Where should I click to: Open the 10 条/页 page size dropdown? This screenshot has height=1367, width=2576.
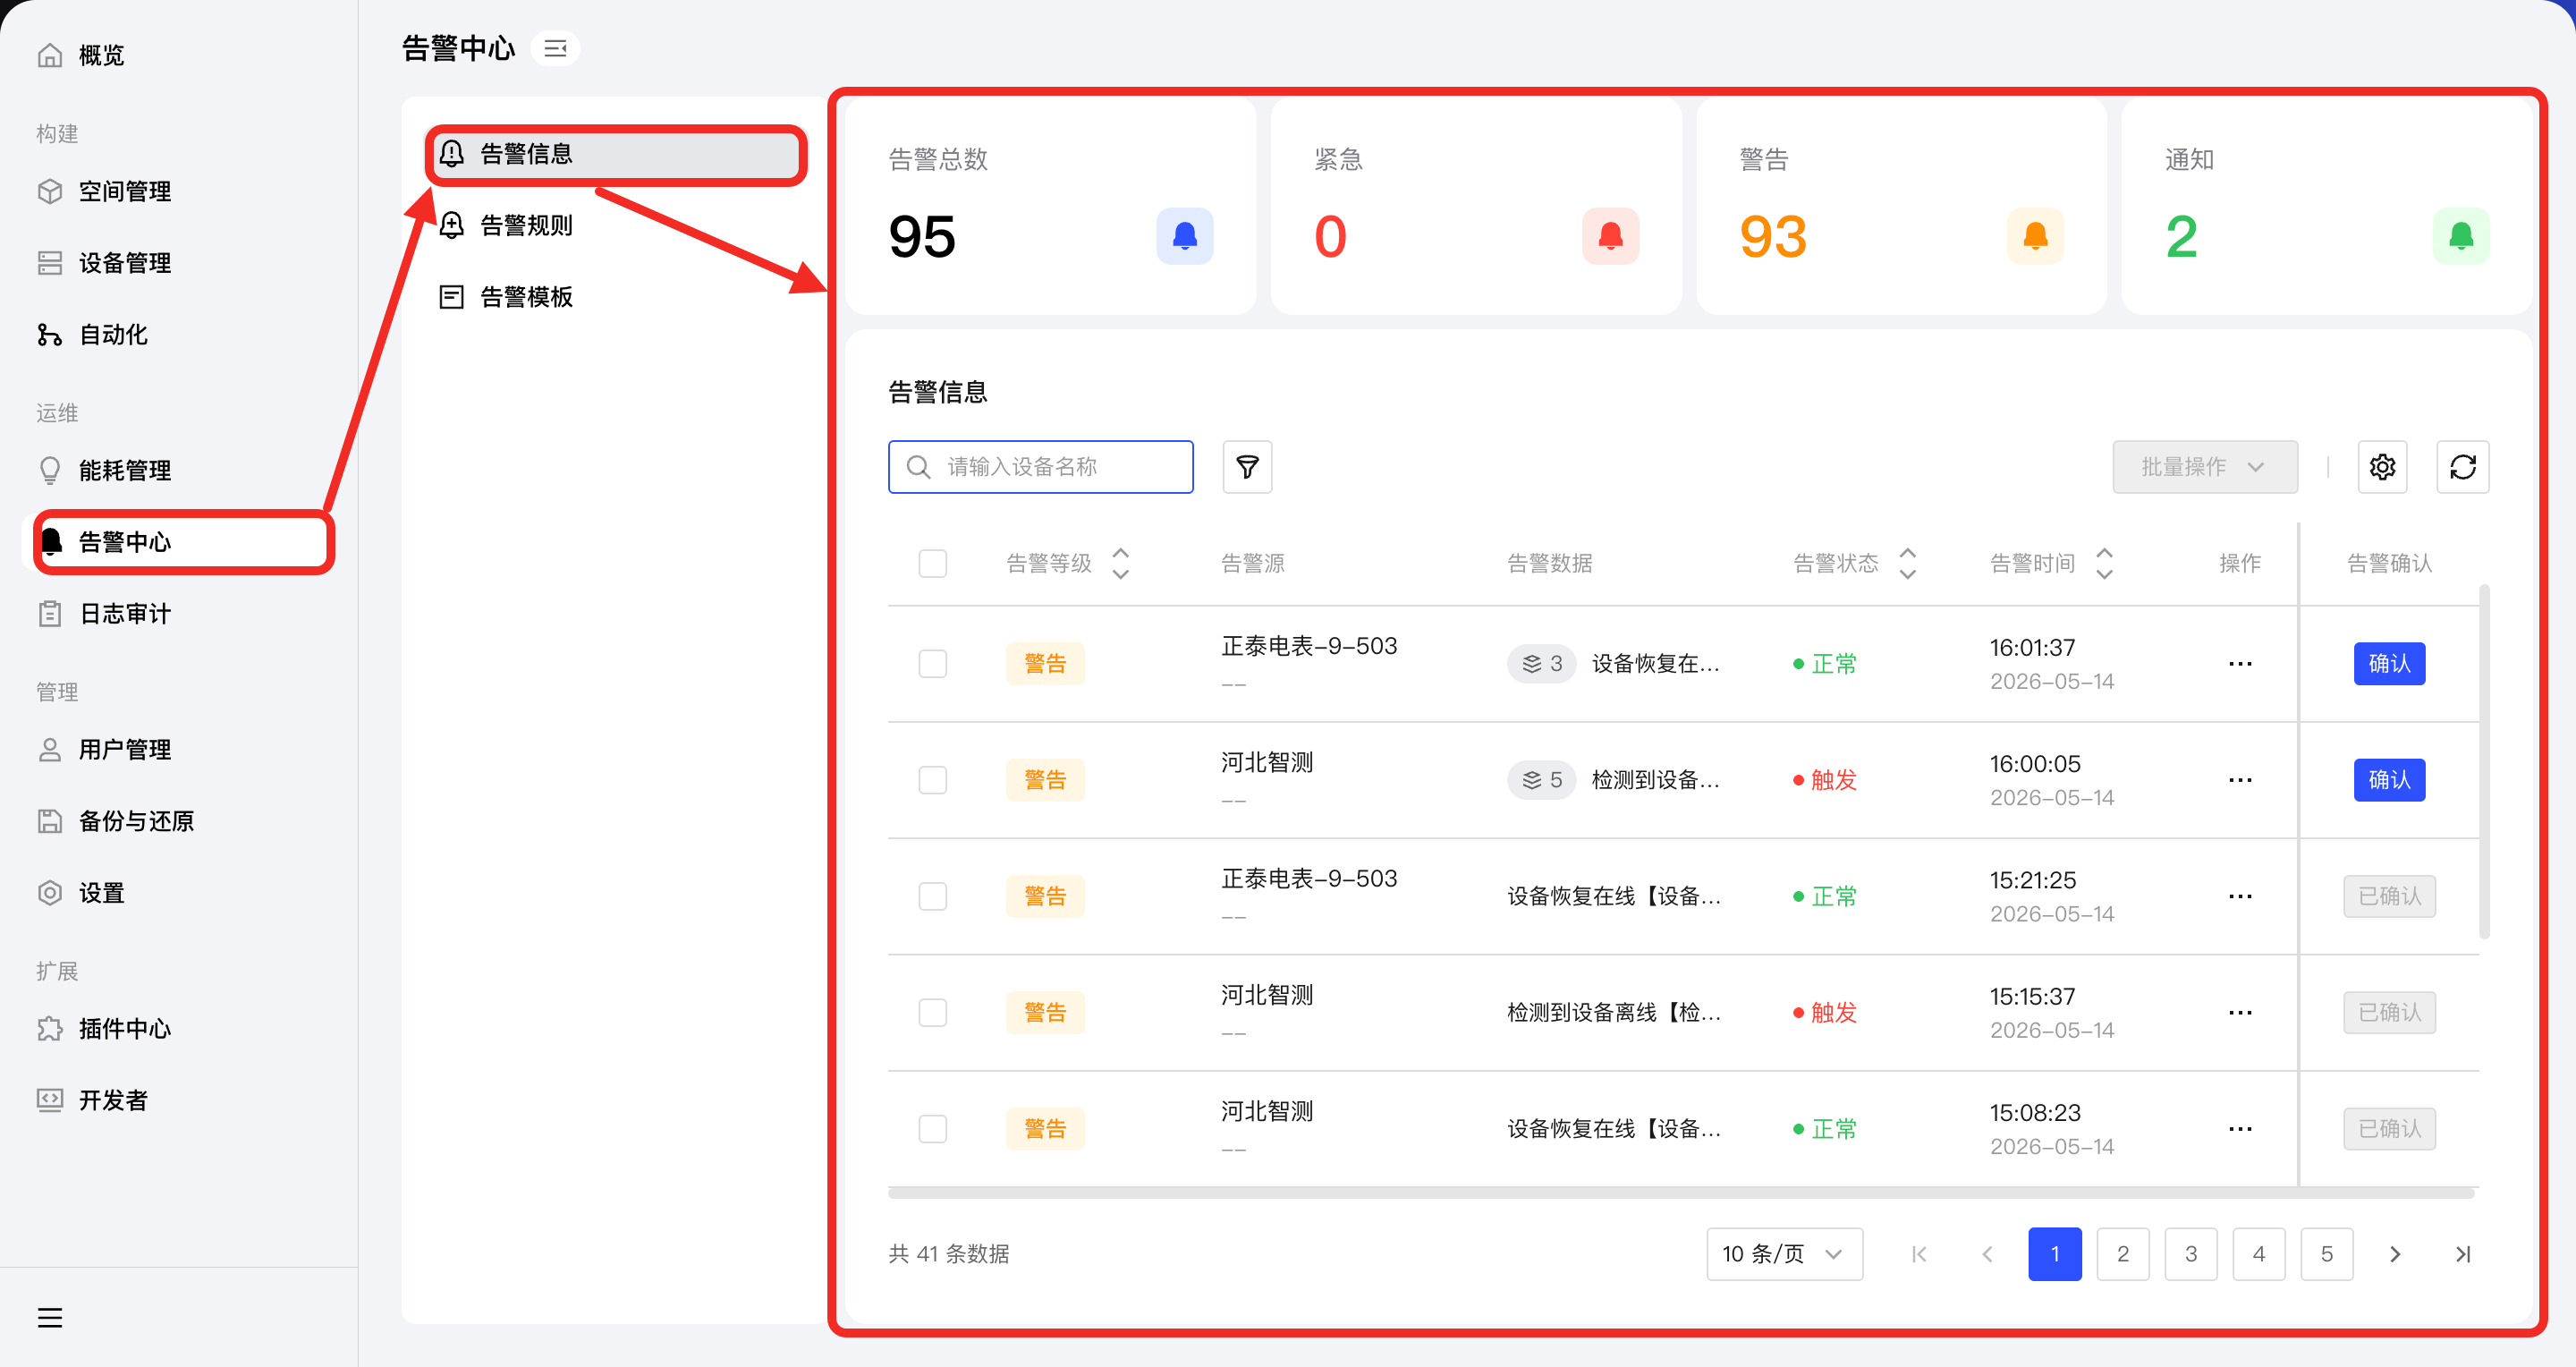pos(1784,1254)
